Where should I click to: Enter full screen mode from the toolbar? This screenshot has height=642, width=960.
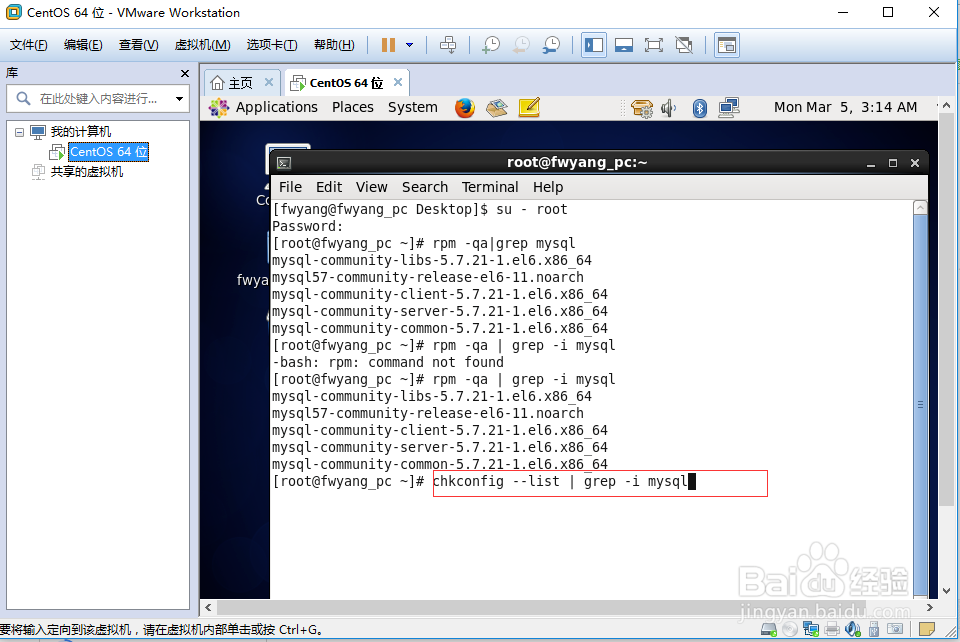click(654, 45)
